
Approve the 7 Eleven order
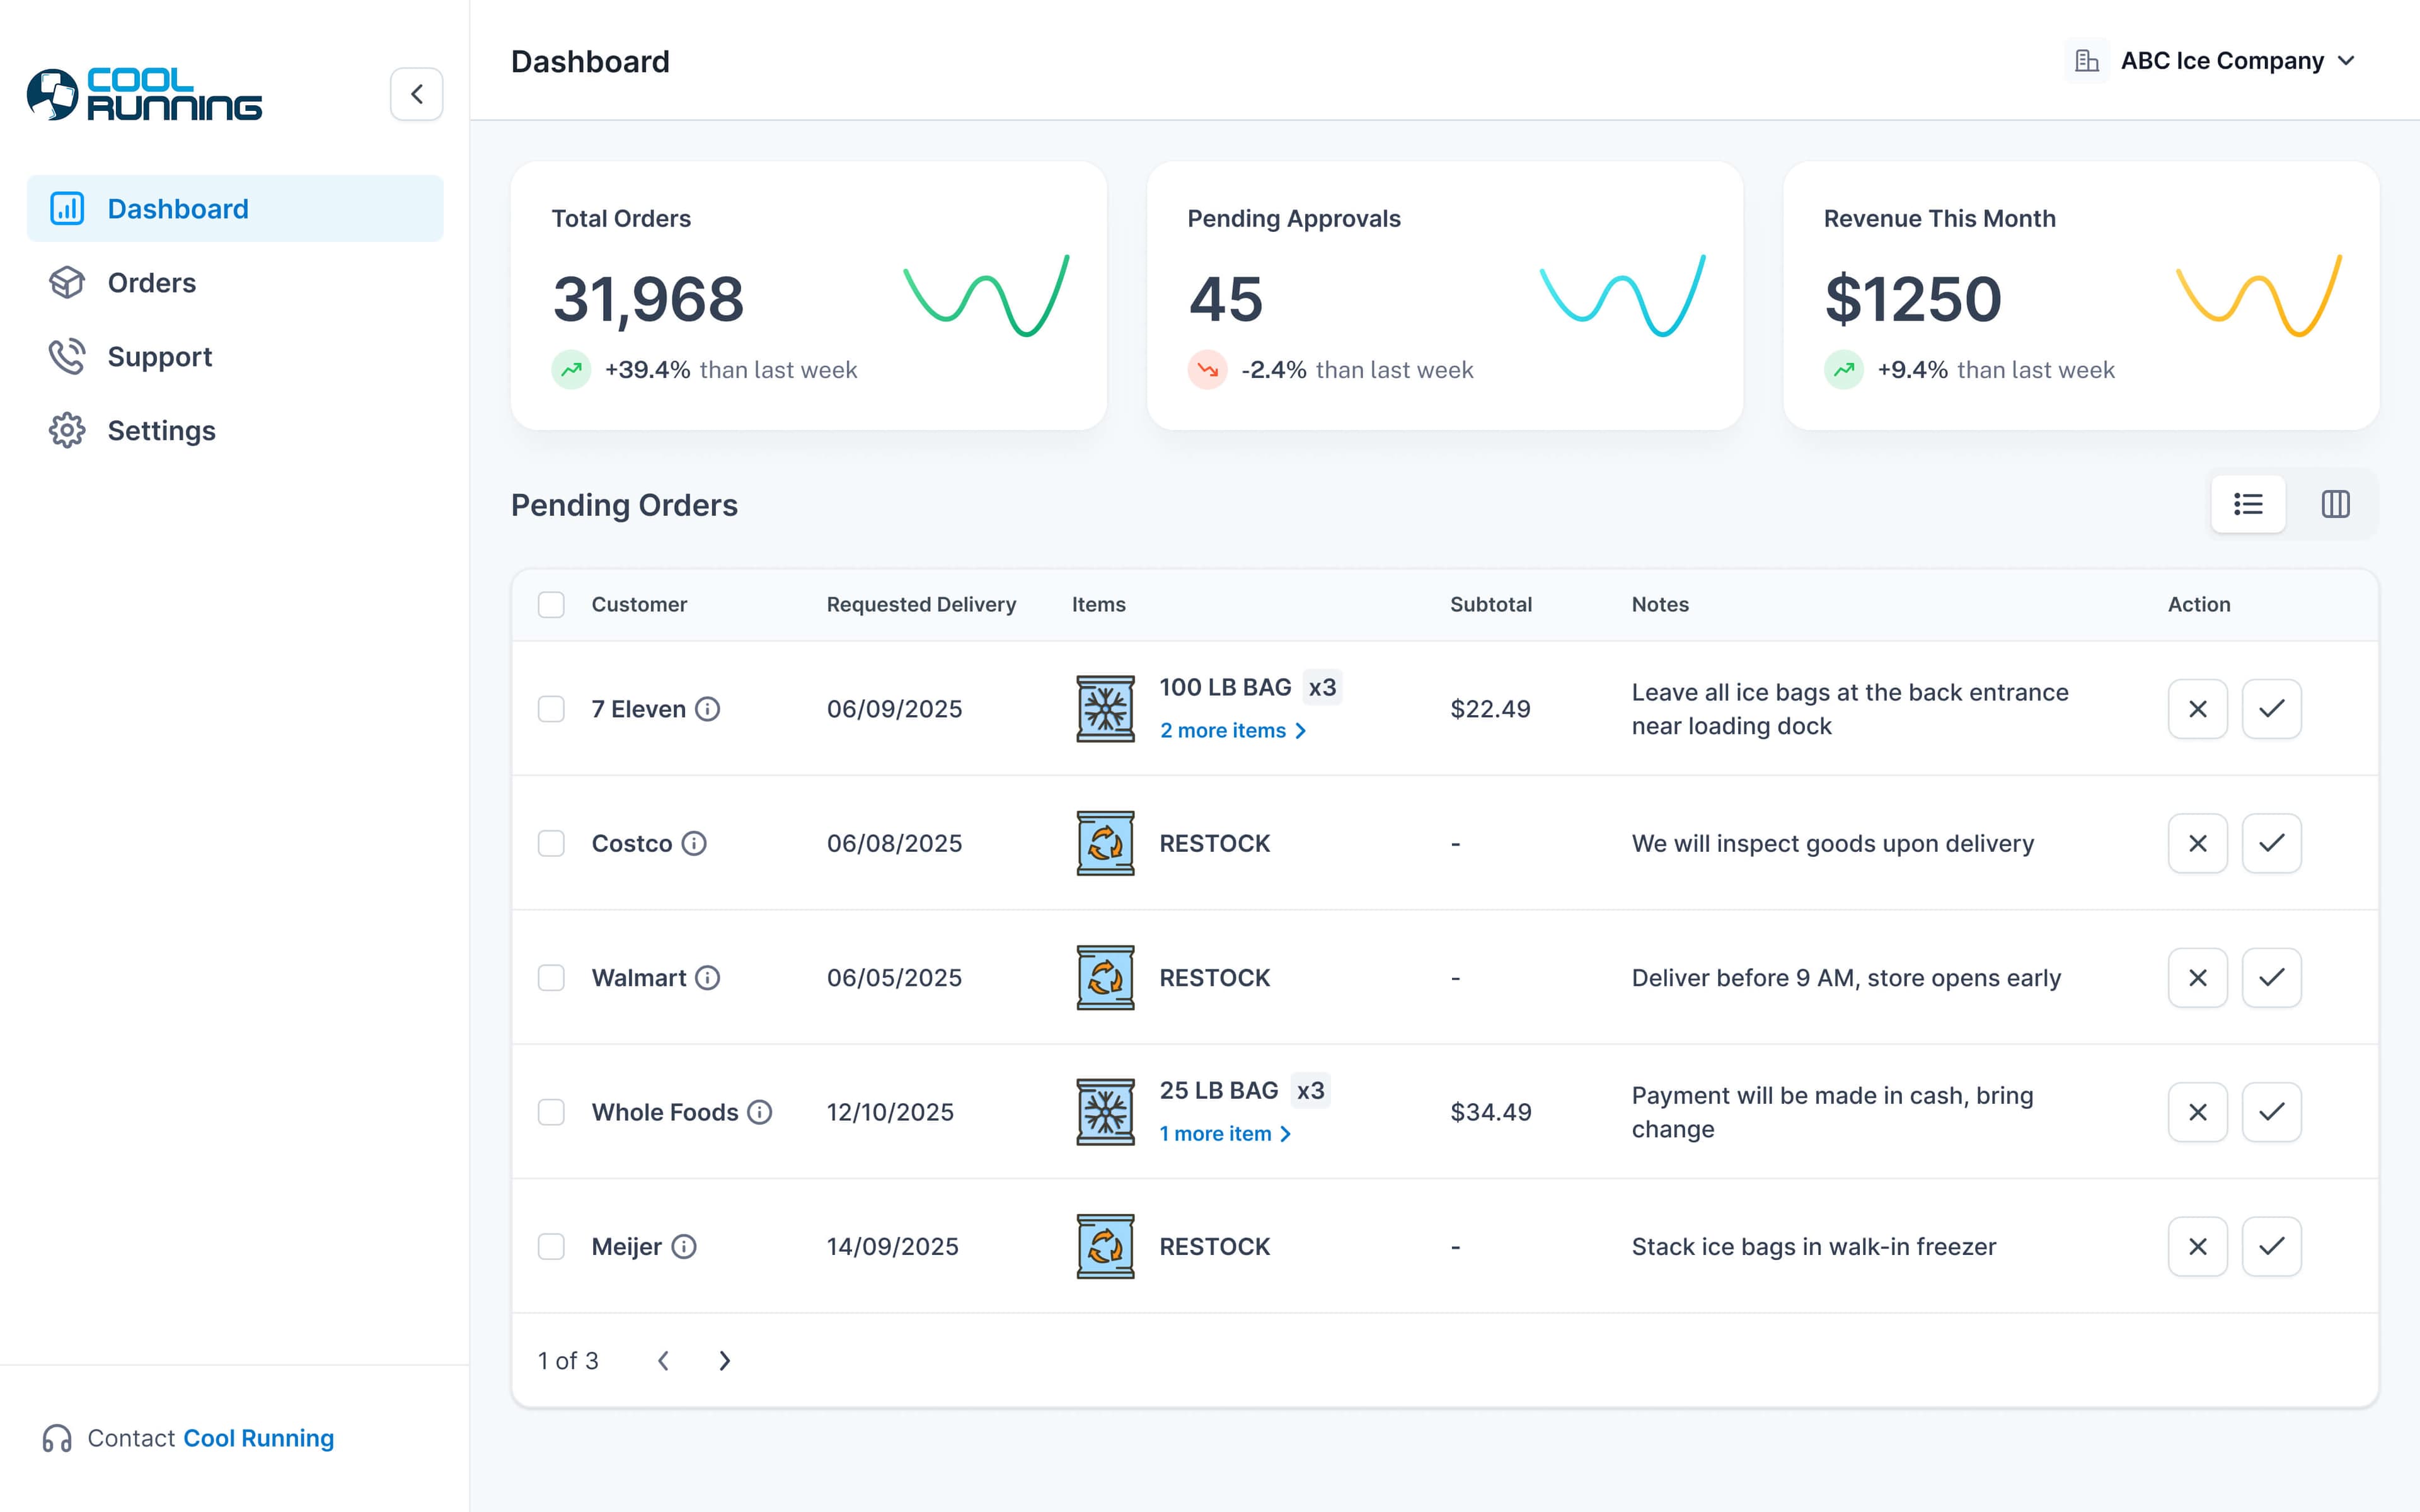pyautogui.click(x=2271, y=709)
